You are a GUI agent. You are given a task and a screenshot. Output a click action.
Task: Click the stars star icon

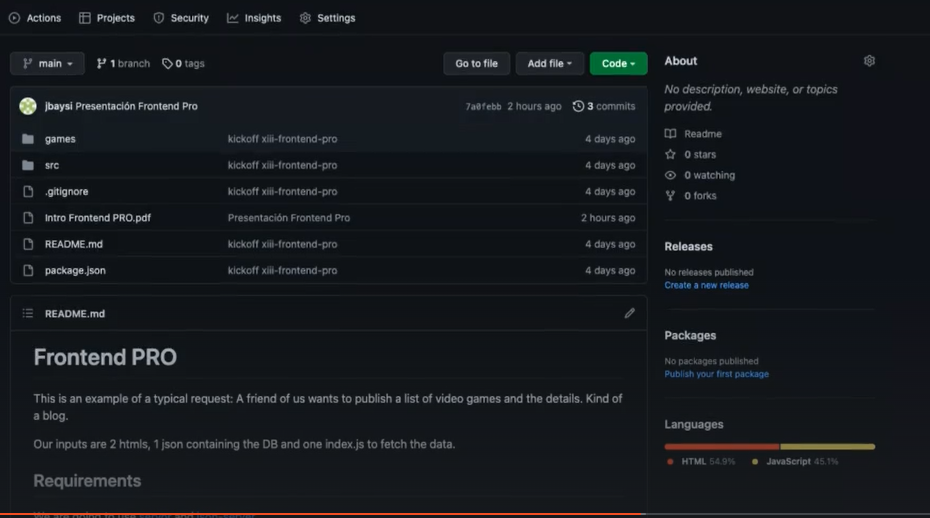[x=670, y=154]
